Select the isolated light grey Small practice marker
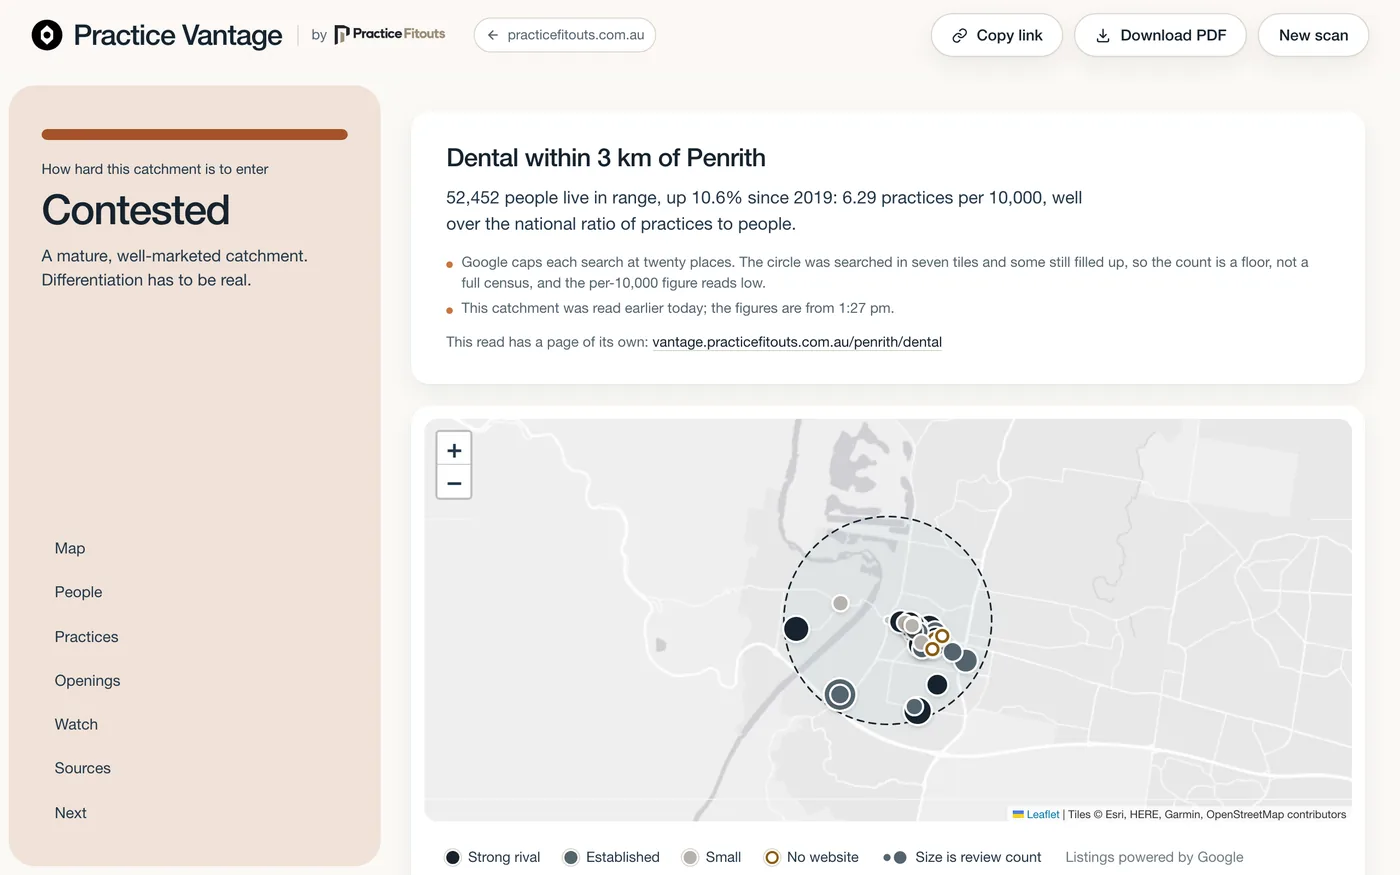The height and width of the screenshot is (875, 1400). click(841, 603)
